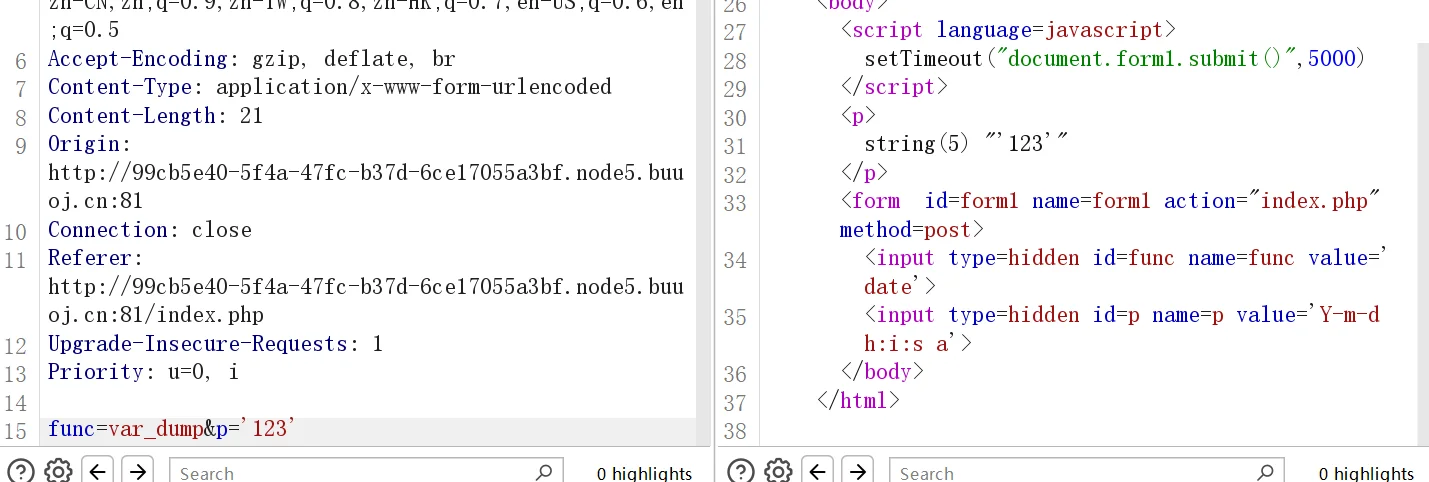
Task: Click the request body line func=var_dump&p='123'
Action: coord(170,430)
